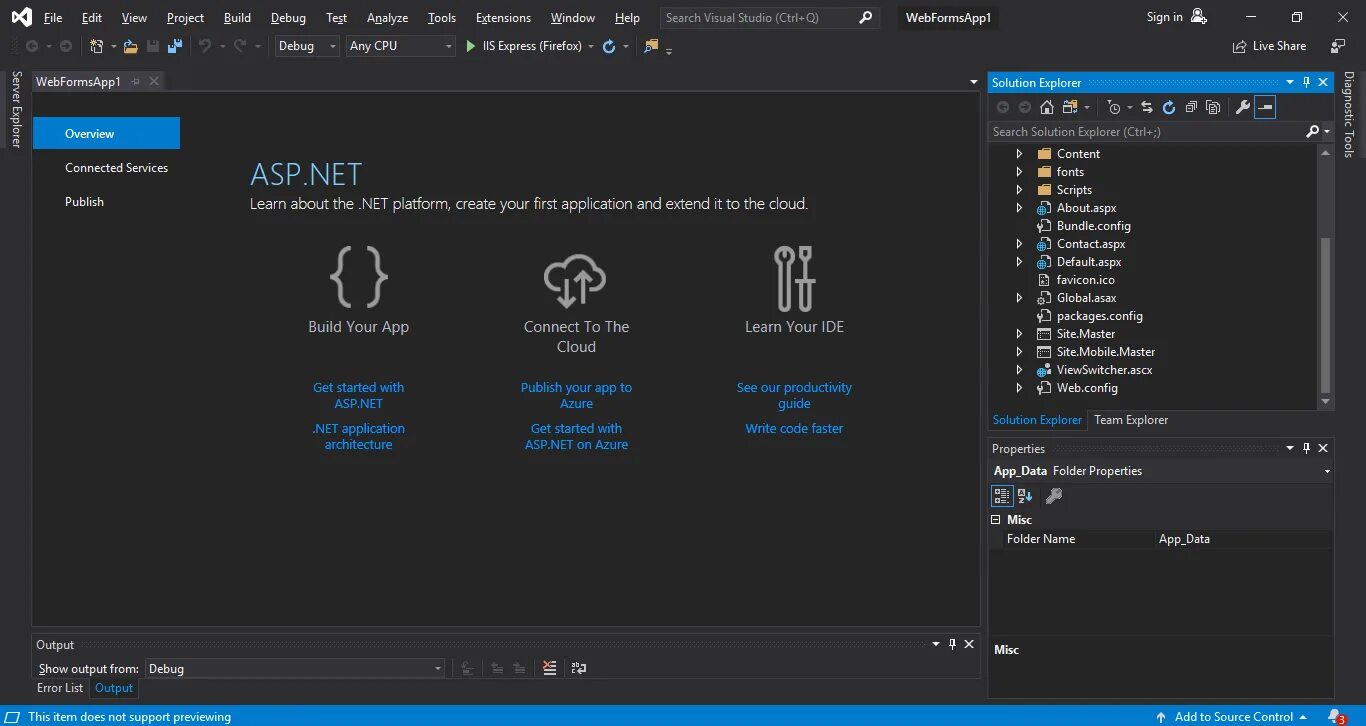Screen dimensions: 1366x726
Task: Pin the Solution Explorer panel
Action: (x=1306, y=83)
